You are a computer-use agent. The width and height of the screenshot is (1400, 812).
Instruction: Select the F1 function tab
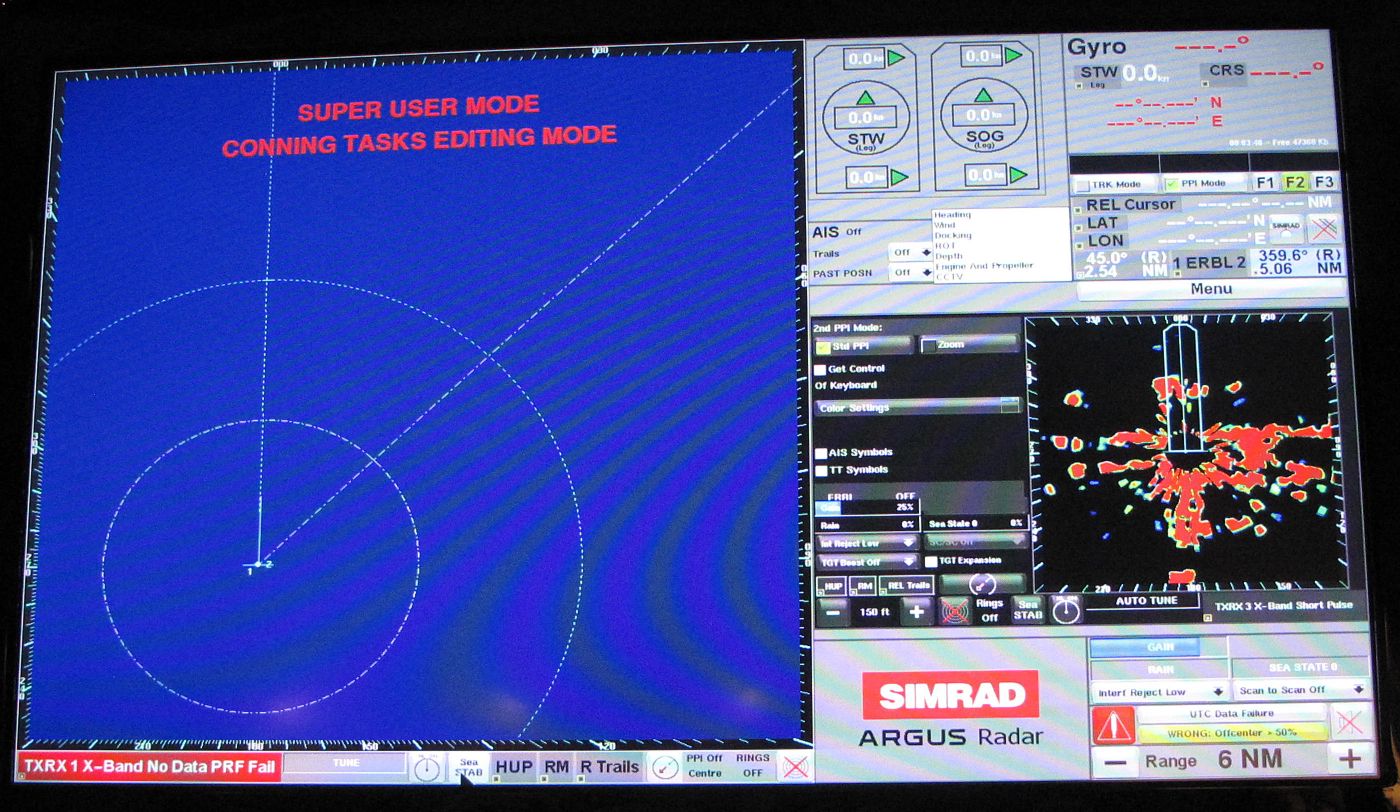coord(1265,182)
